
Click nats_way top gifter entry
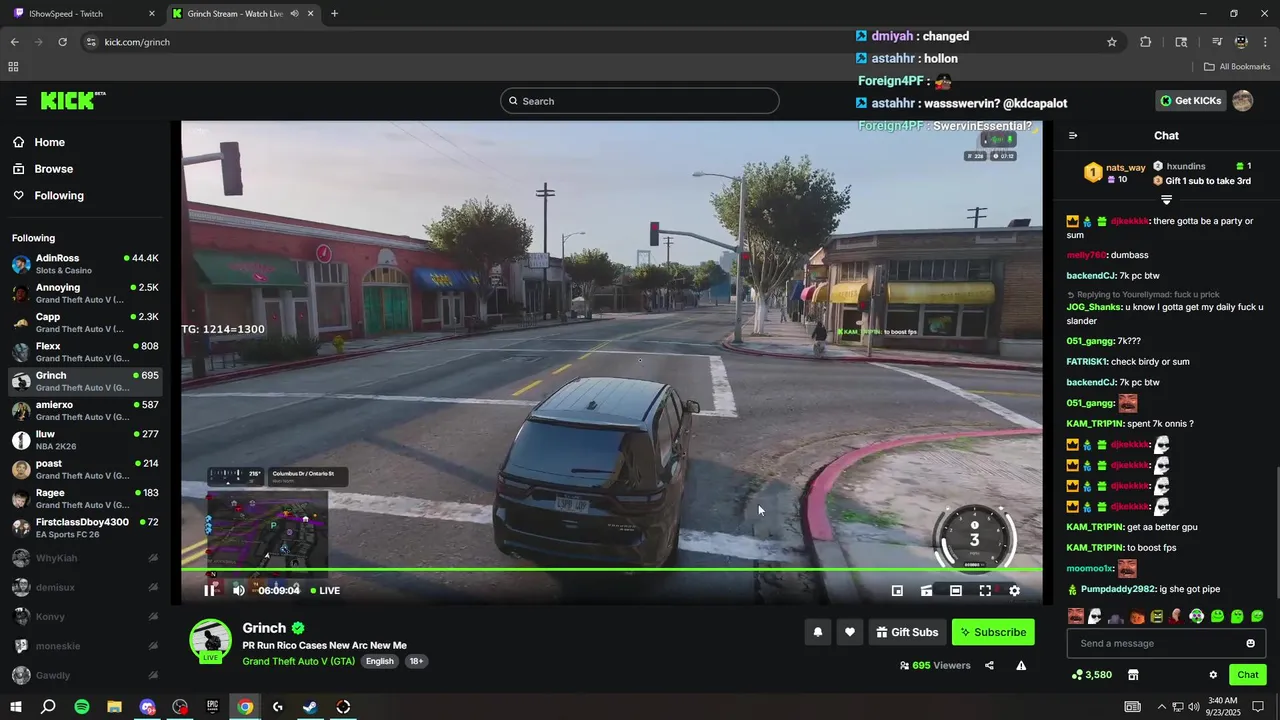[x=1116, y=173]
